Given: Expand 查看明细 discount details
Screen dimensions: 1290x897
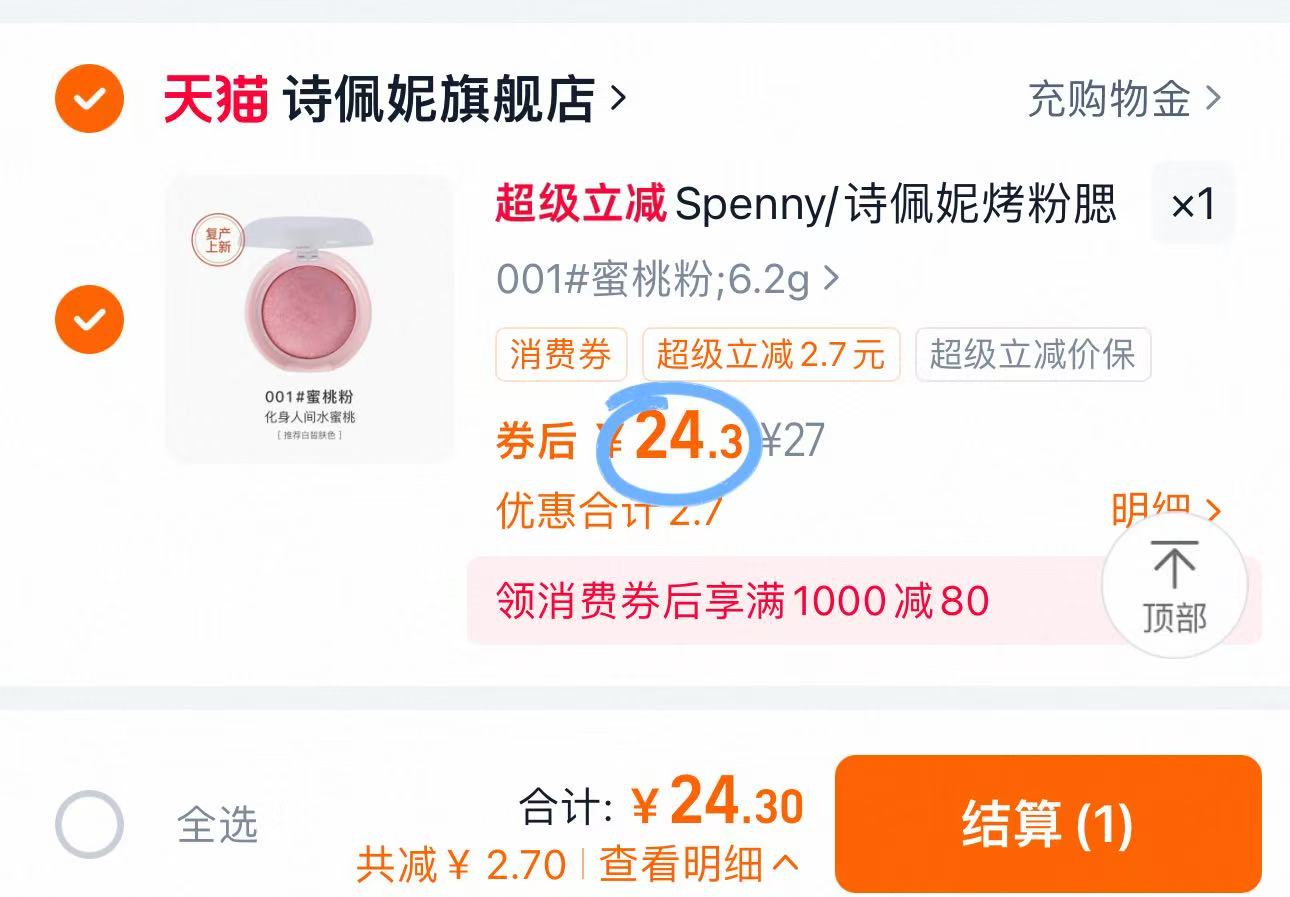Looking at the screenshot, I should pos(698,865).
